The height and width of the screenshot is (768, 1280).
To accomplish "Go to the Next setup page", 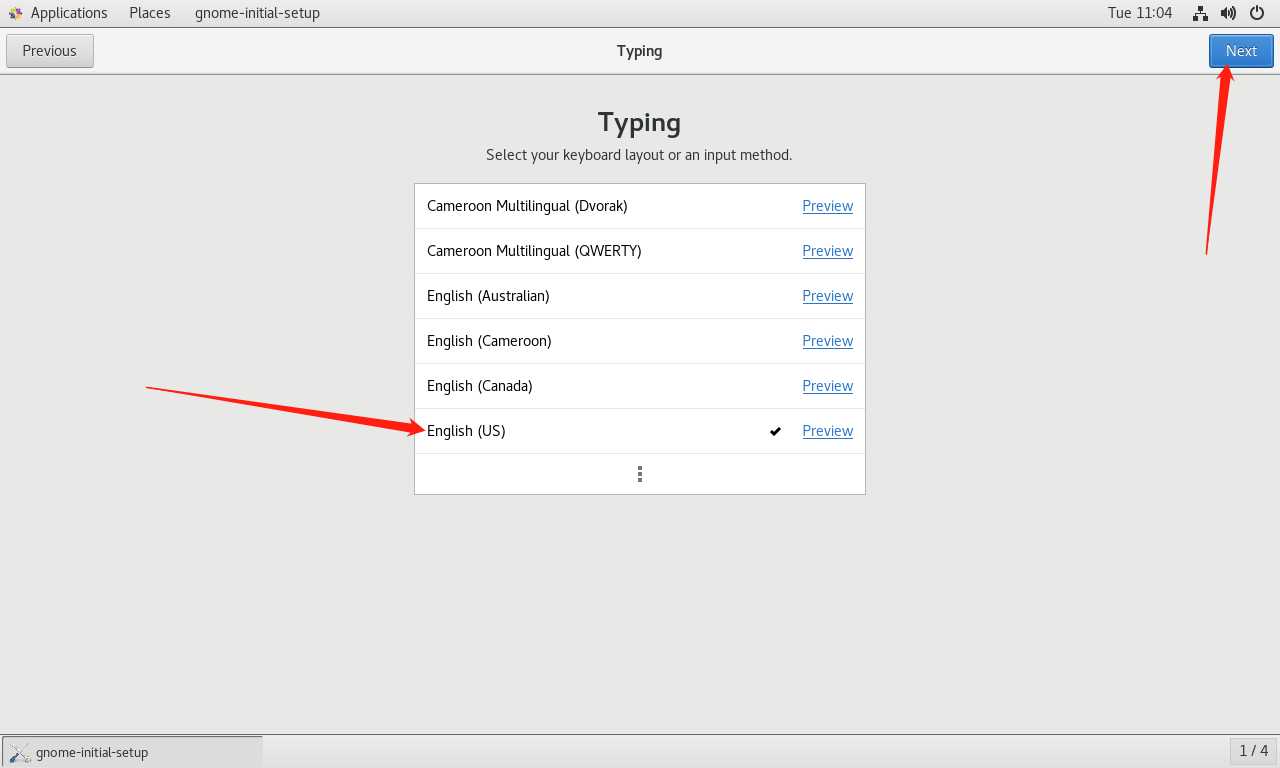I will point(1241,51).
